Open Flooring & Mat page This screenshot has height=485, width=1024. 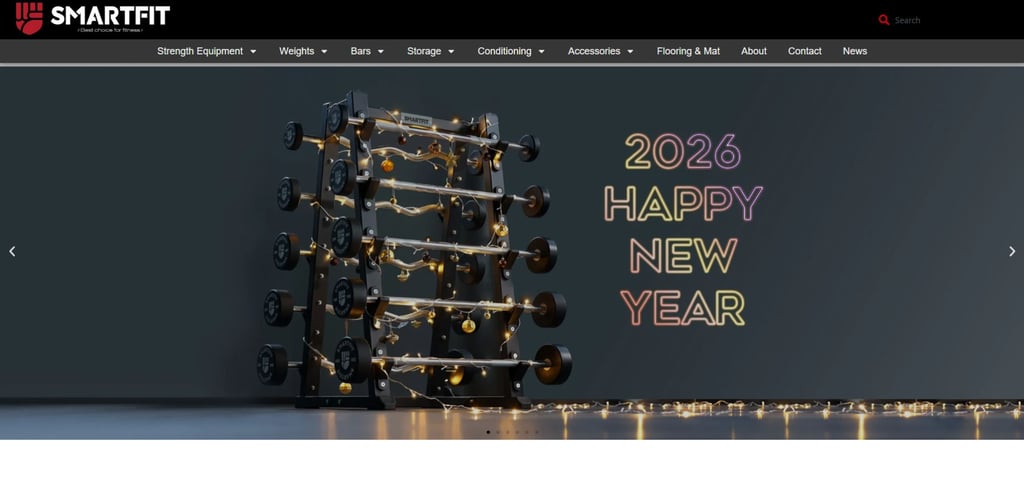pos(688,51)
